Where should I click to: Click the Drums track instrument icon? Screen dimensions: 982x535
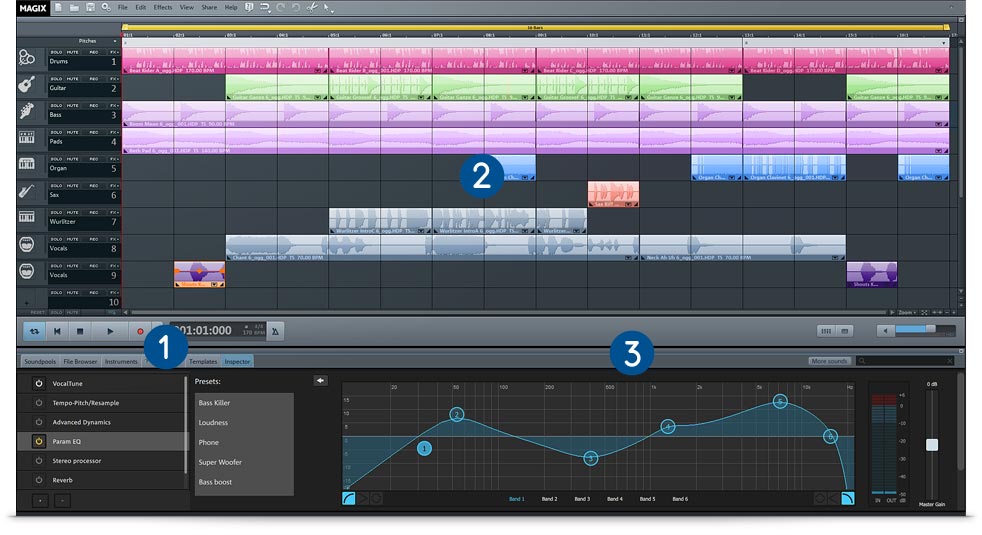tap(26, 58)
